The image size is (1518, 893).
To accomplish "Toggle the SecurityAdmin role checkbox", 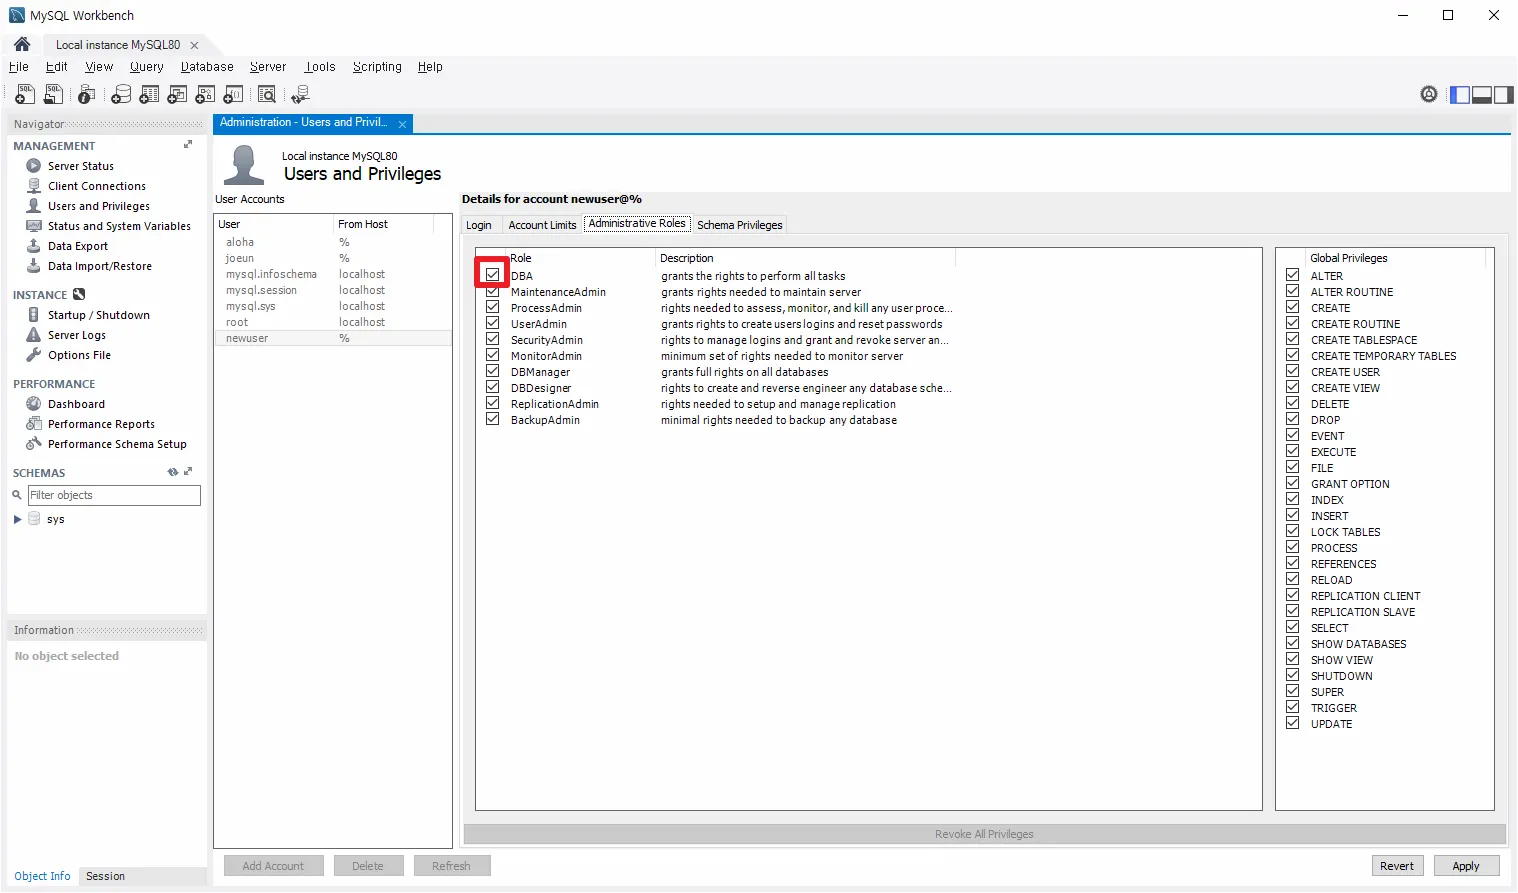I will tap(492, 339).
